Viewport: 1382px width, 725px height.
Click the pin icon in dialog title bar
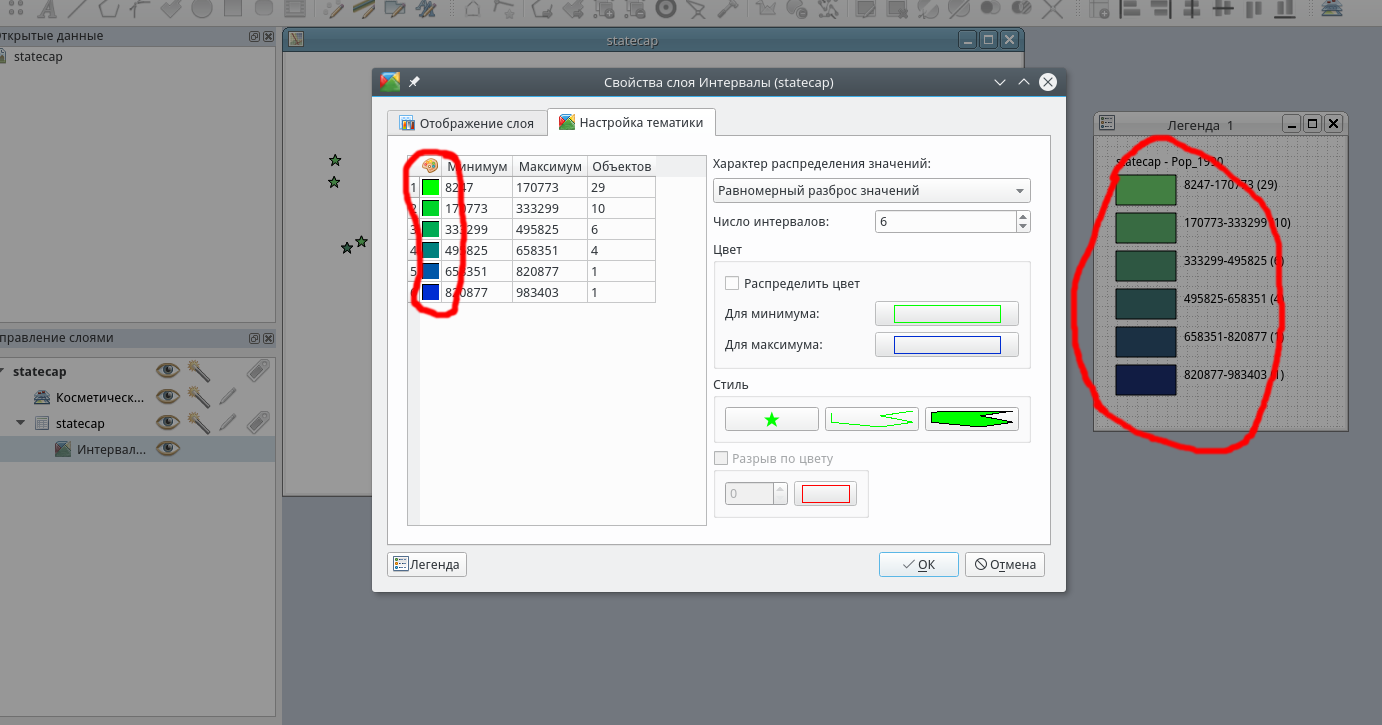[414, 82]
